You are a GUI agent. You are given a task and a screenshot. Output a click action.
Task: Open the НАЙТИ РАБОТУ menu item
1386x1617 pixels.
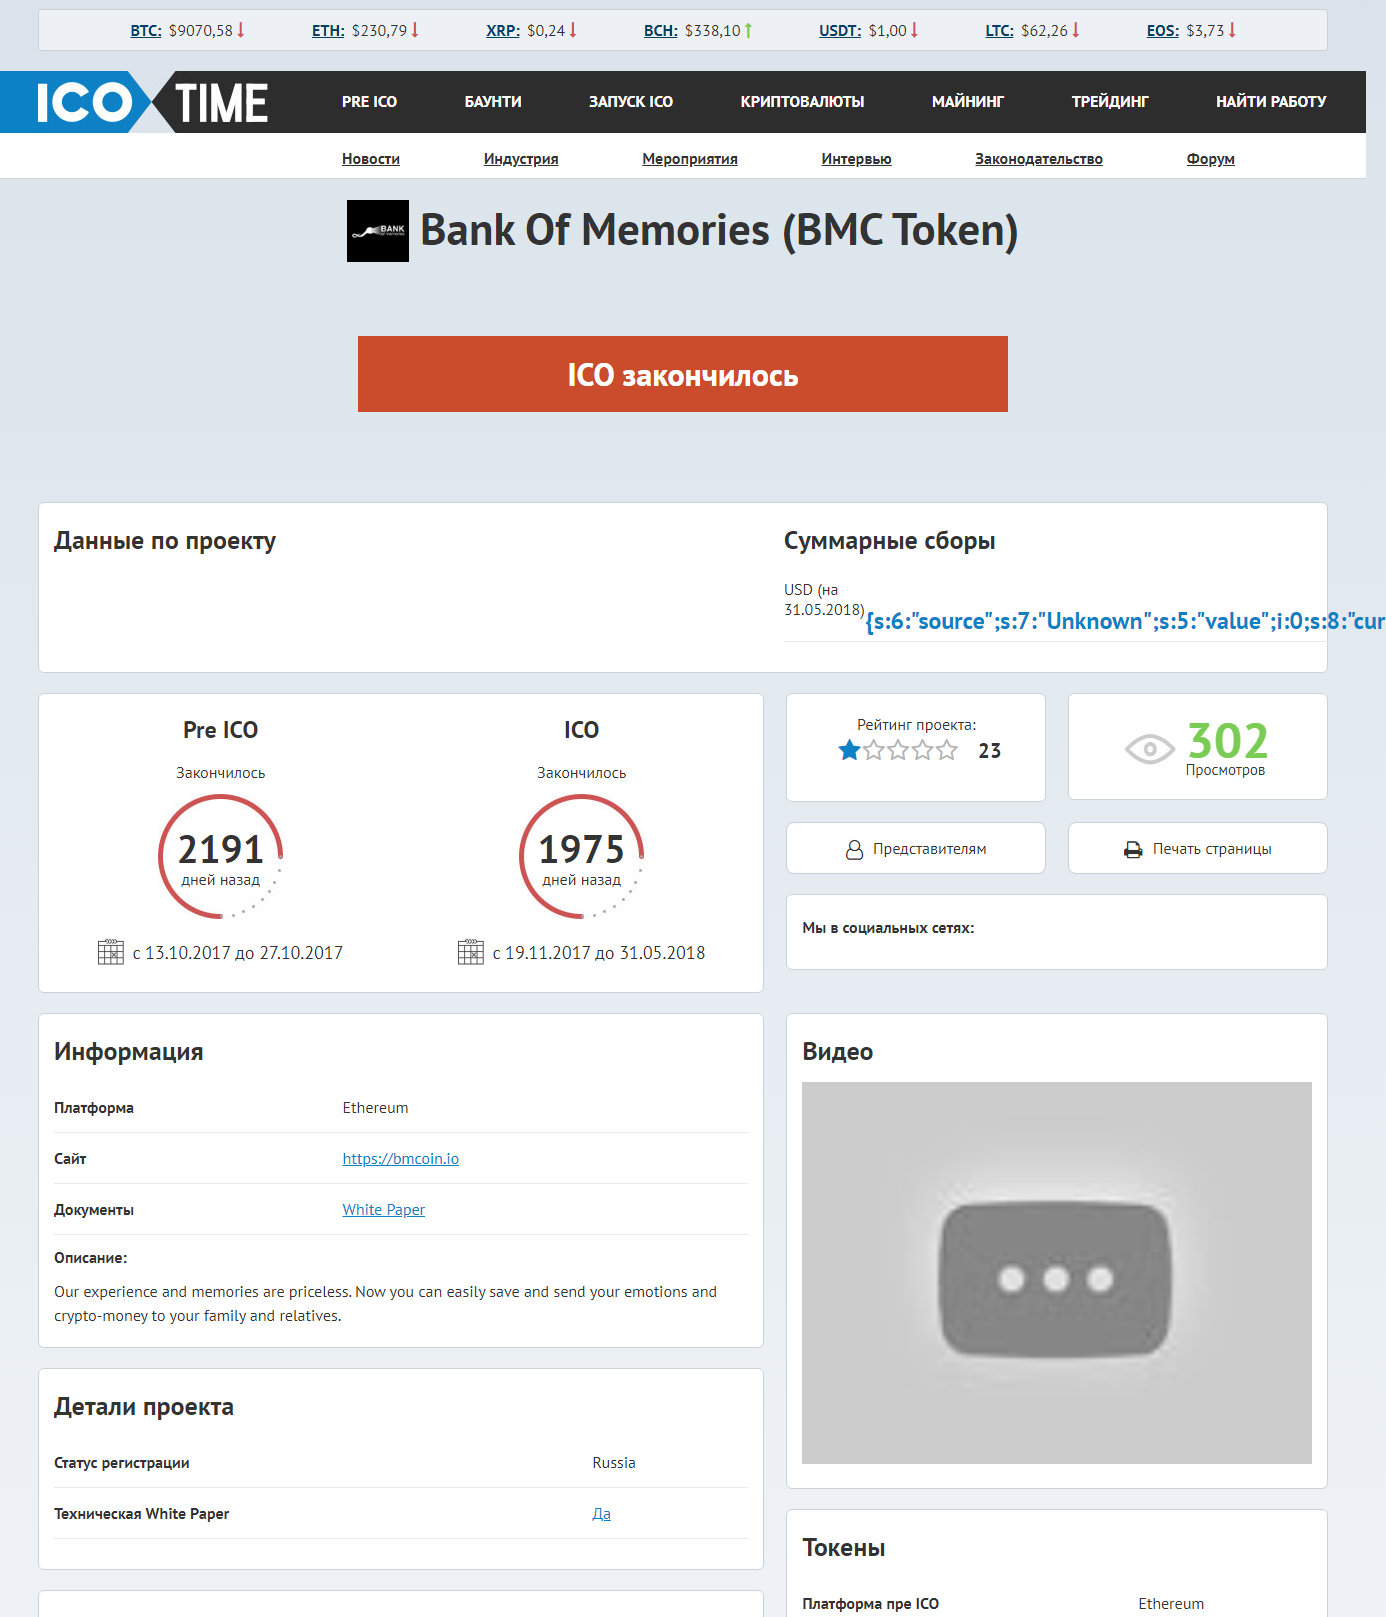pos(1271,102)
